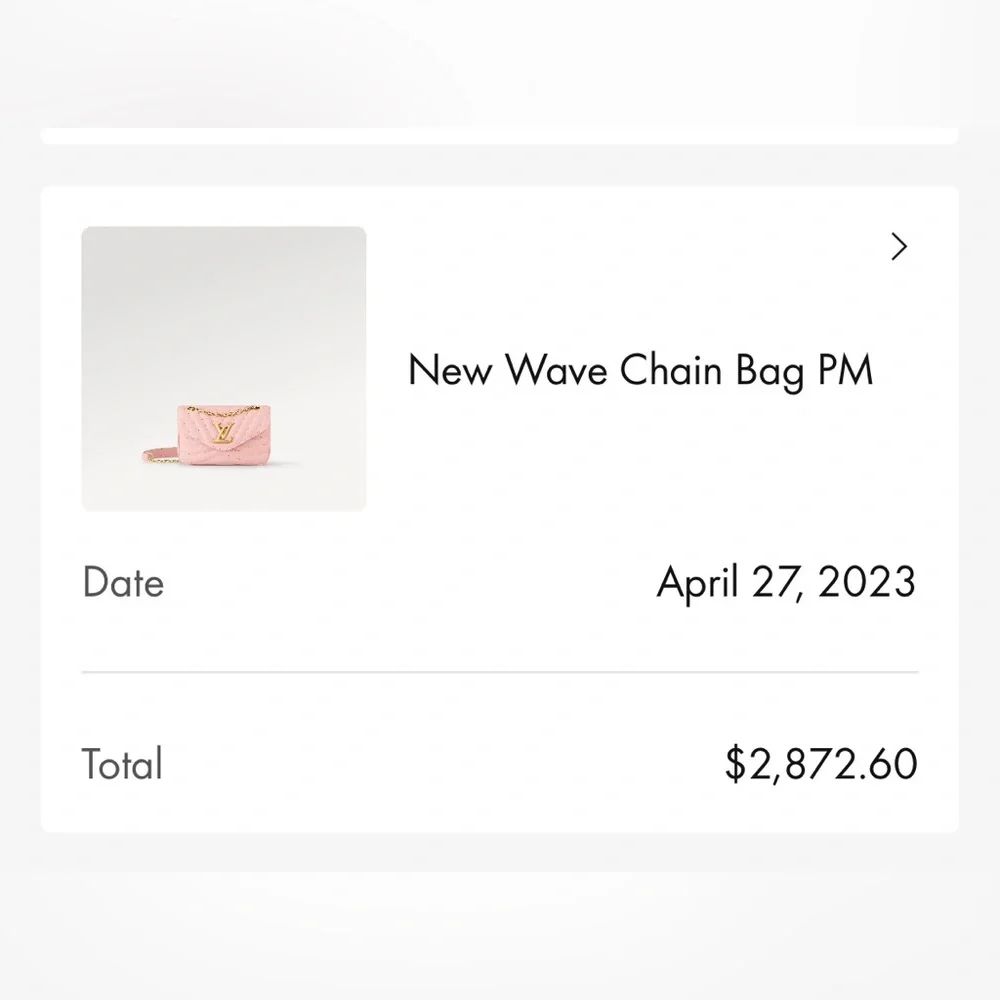Collapse the partially visible card at the top
Screen dimensions: 1000x1000
pyautogui.click(x=500, y=135)
